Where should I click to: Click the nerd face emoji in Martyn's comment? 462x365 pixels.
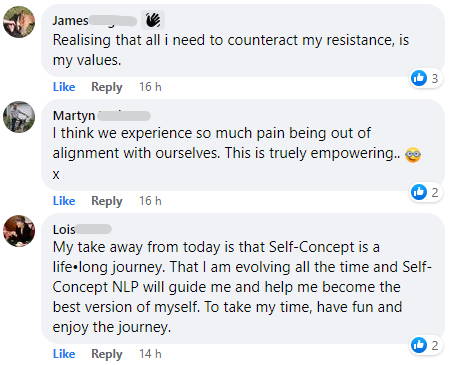pyautogui.click(x=413, y=155)
